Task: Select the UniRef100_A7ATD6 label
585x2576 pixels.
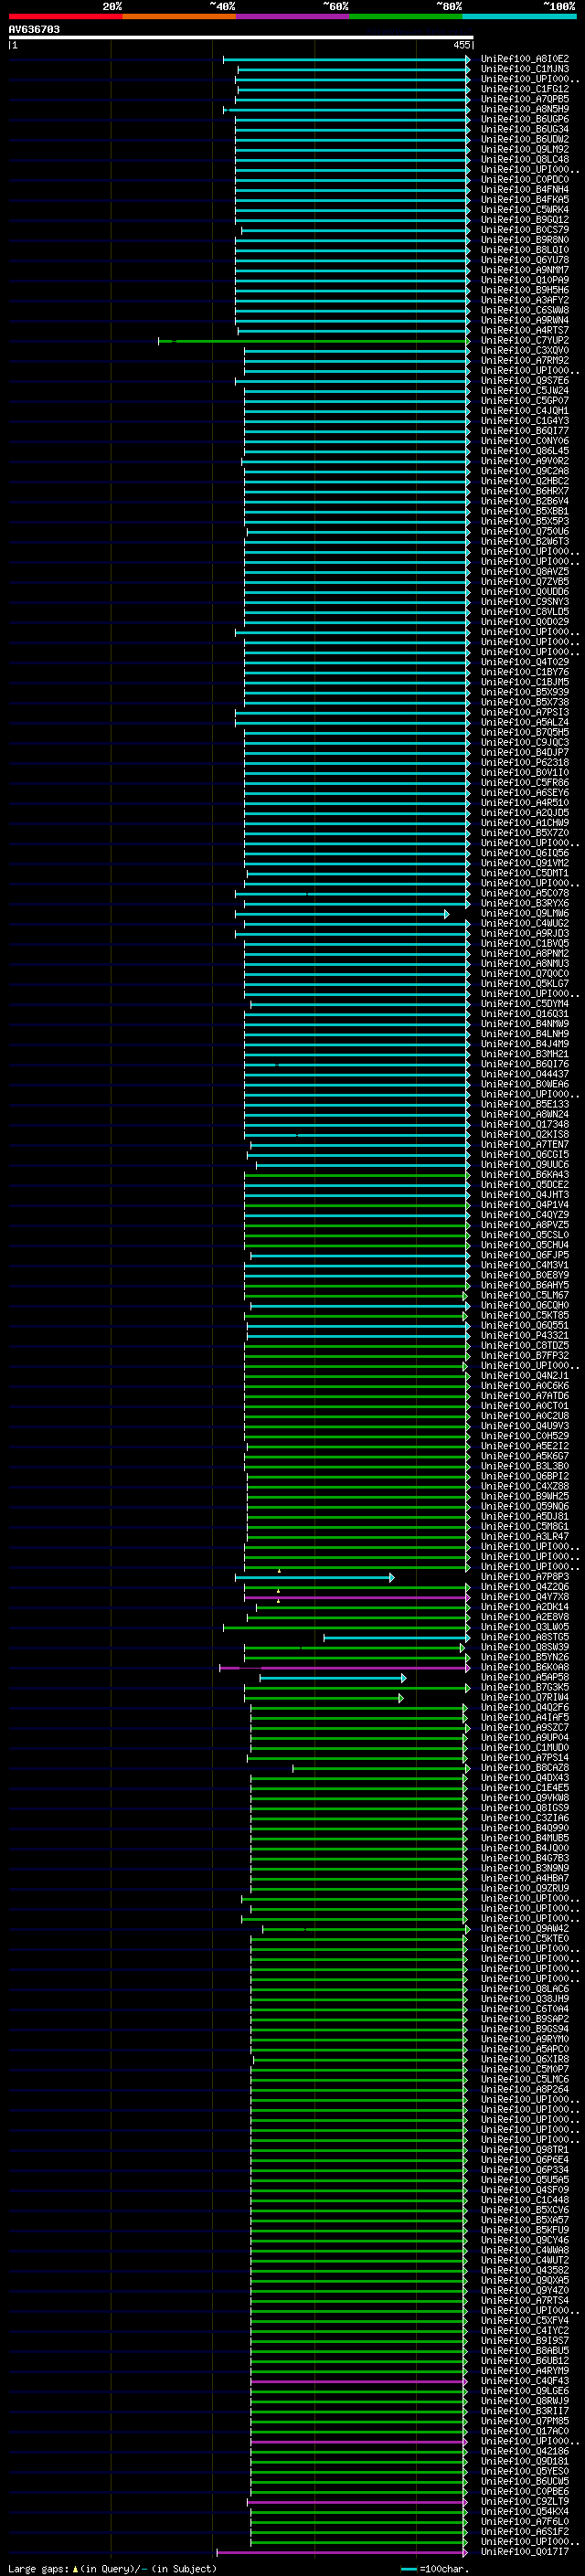Action: pyautogui.click(x=525, y=1396)
